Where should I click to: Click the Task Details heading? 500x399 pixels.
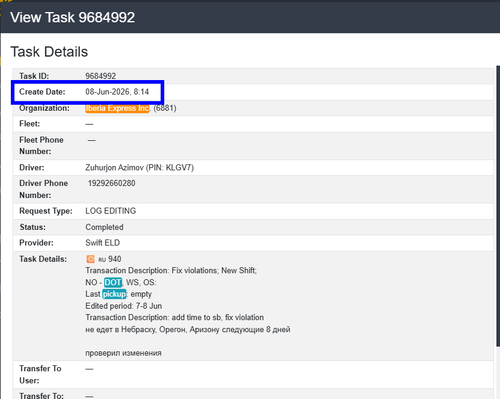click(x=49, y=52)
